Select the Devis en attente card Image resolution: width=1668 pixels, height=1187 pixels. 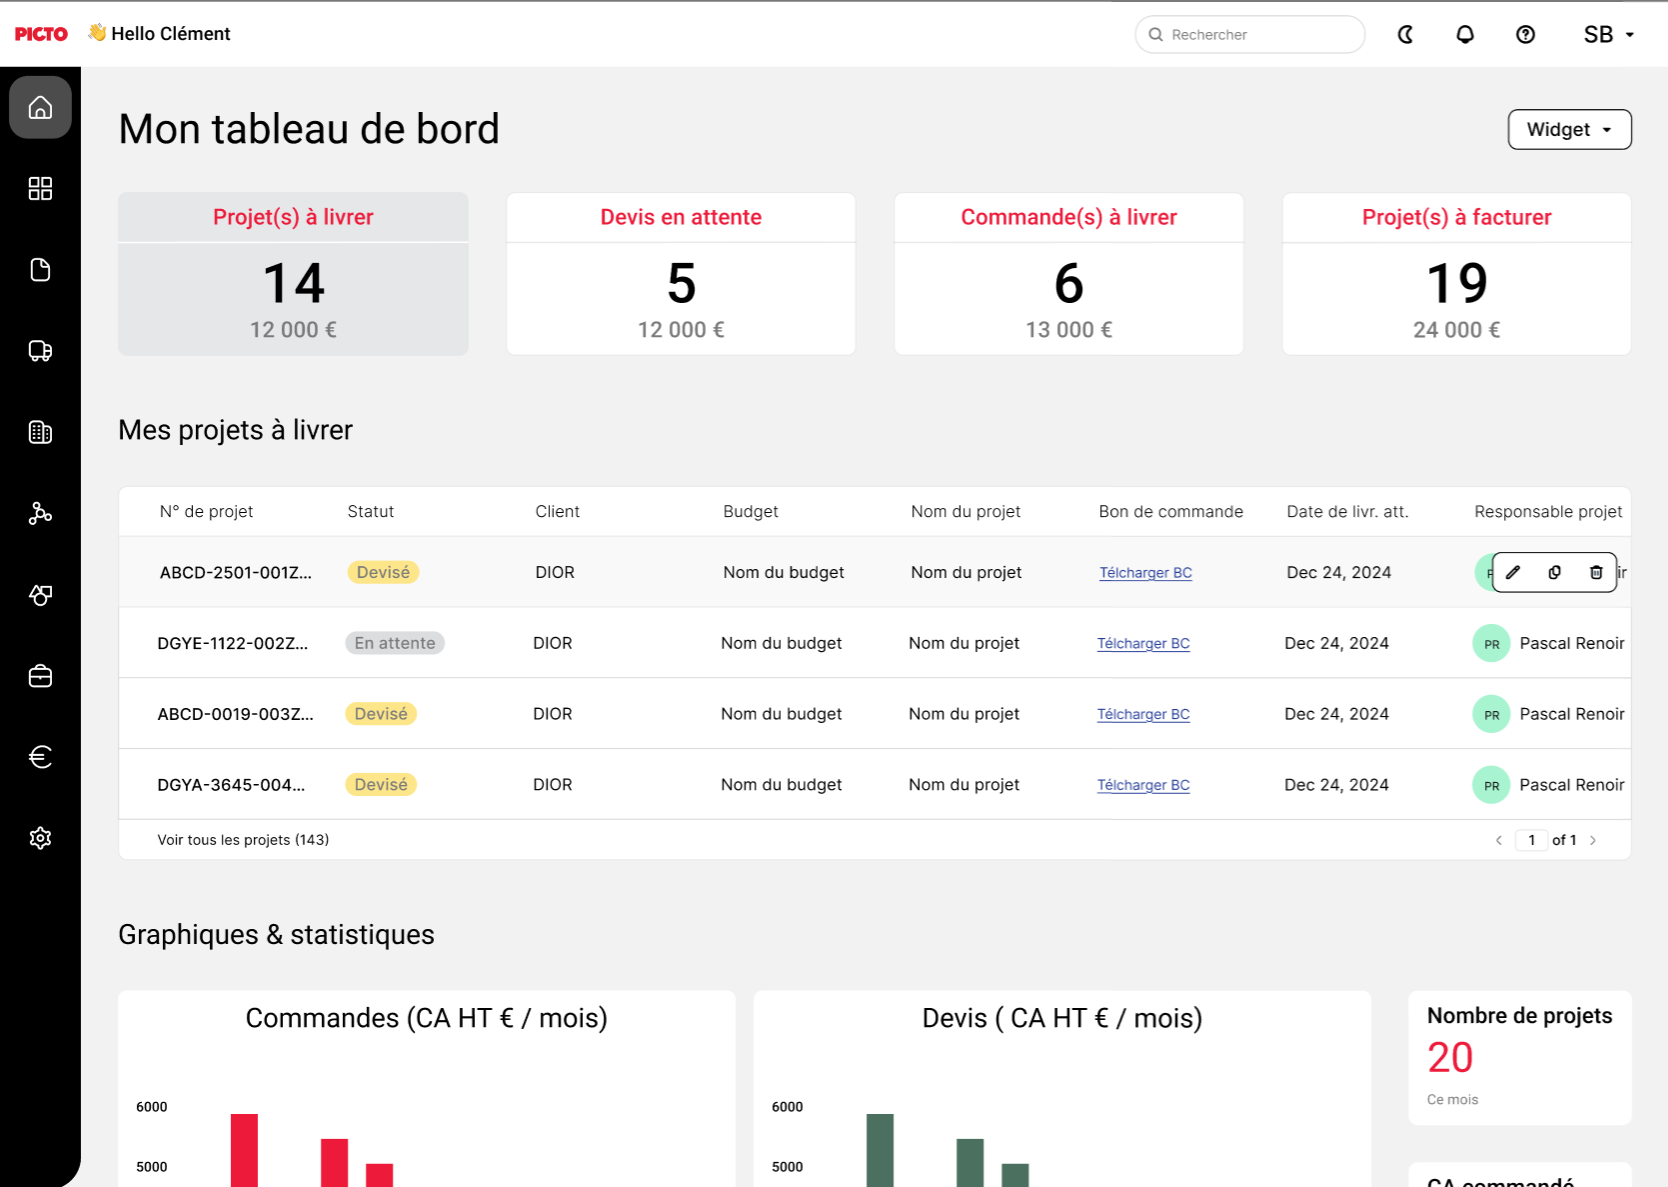pos(681,274)
